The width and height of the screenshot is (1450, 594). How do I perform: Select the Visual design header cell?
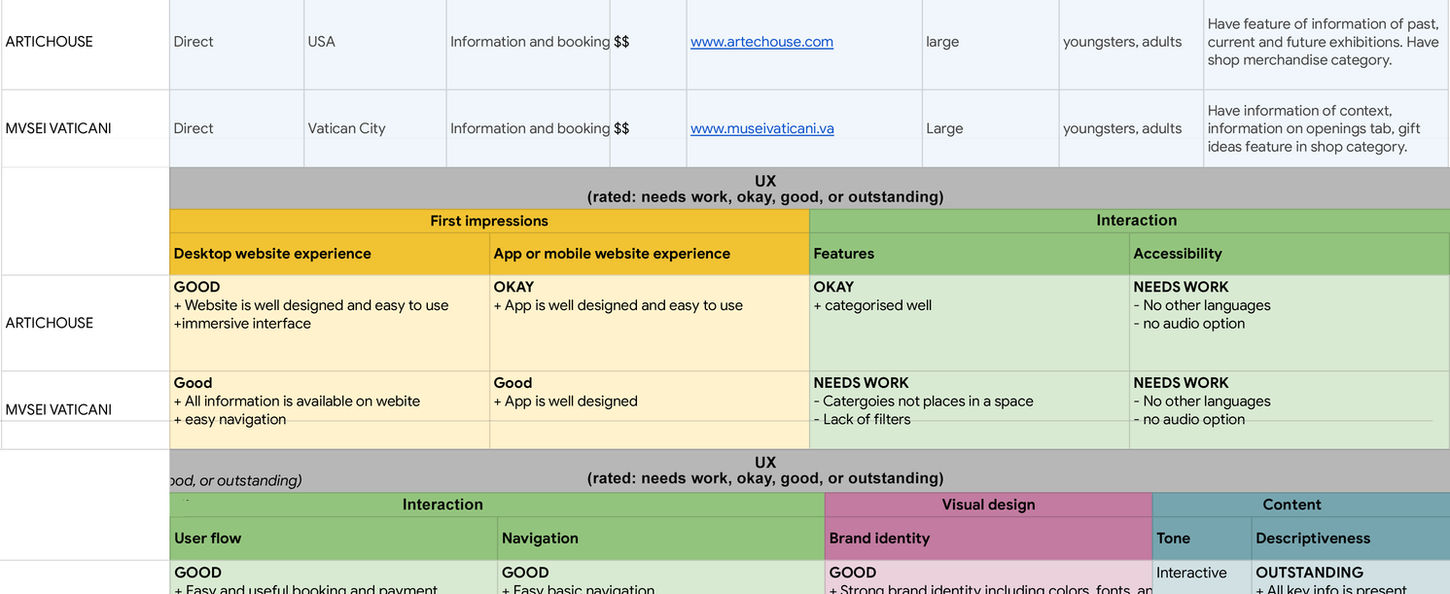pos(988,505)
